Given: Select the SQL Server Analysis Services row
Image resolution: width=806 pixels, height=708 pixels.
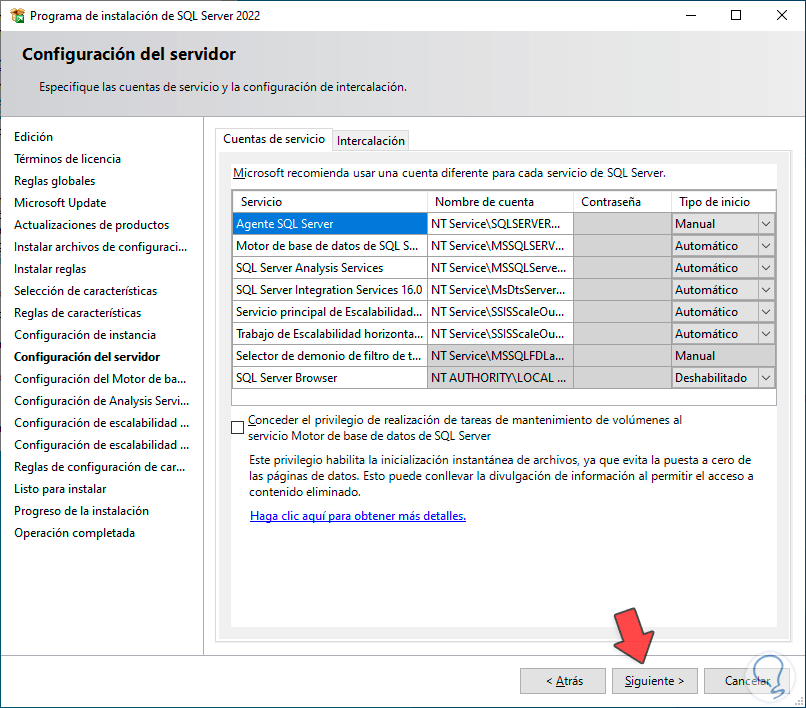Looking at the screenshot, I should point(329,268).
